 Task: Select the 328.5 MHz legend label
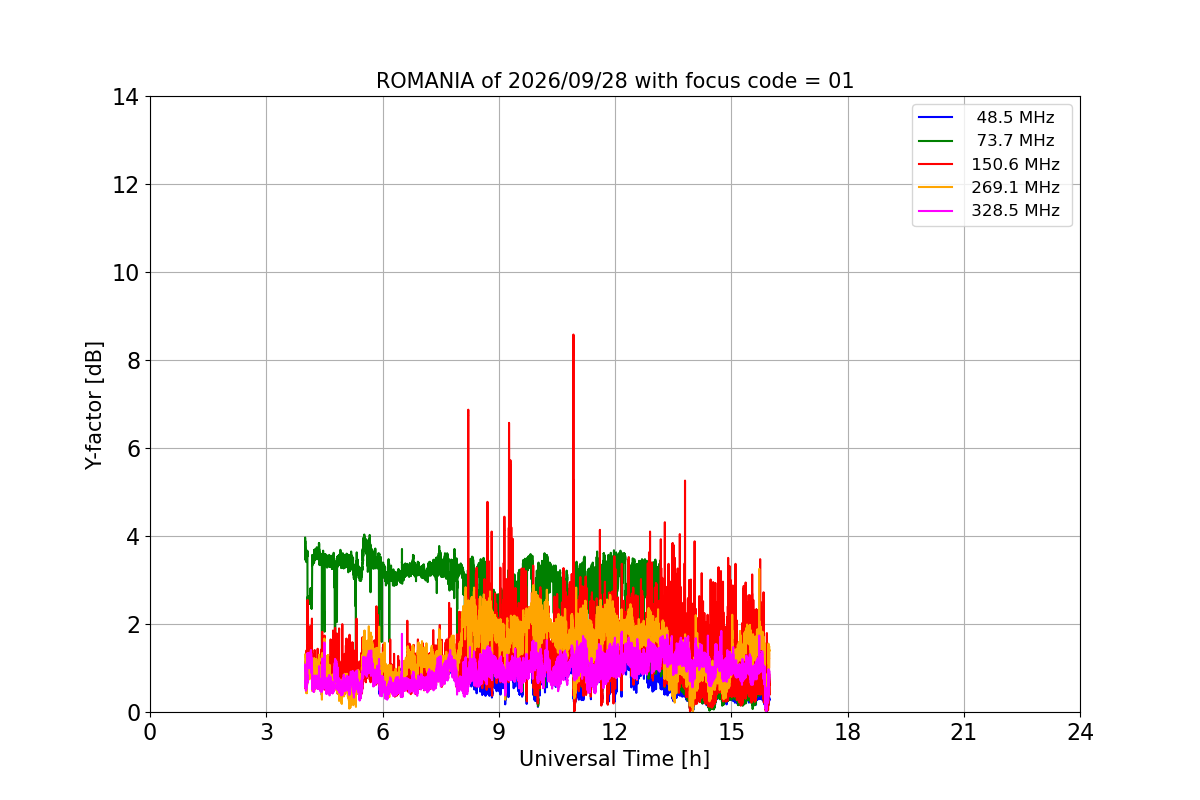[x=1015, y=211]
